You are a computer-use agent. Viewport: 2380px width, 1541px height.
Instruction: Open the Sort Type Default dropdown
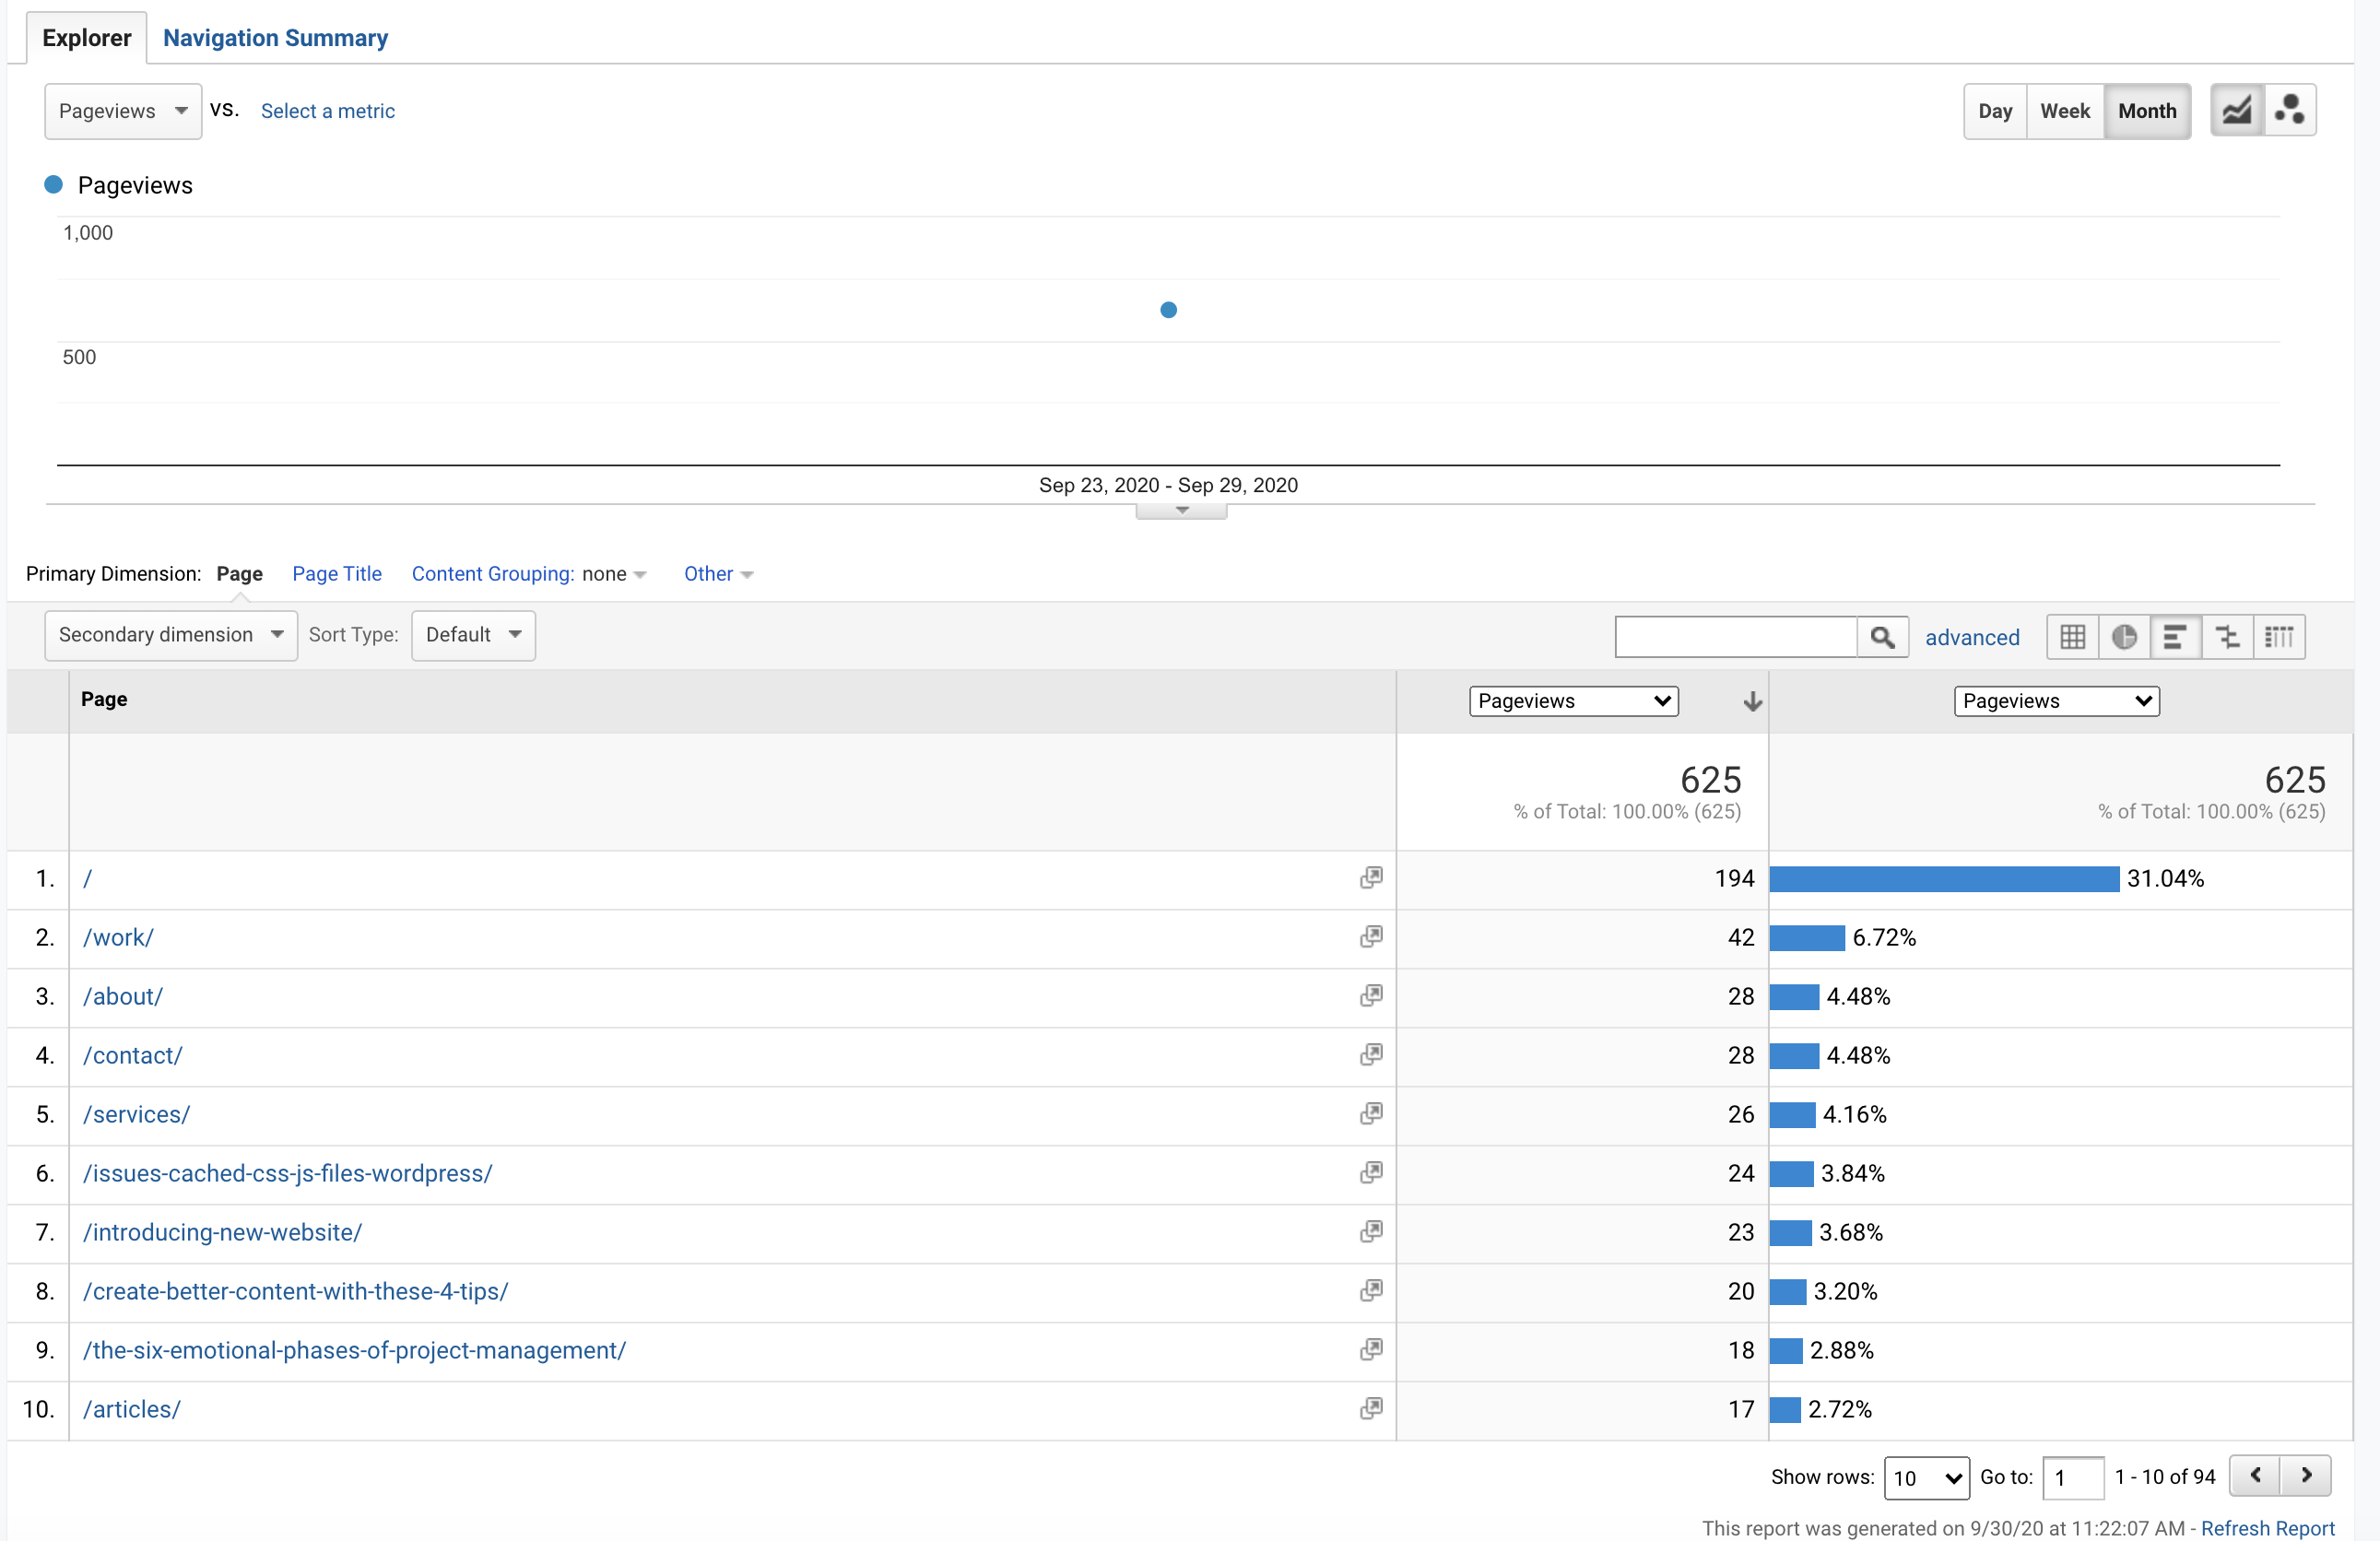coord(473,635)
